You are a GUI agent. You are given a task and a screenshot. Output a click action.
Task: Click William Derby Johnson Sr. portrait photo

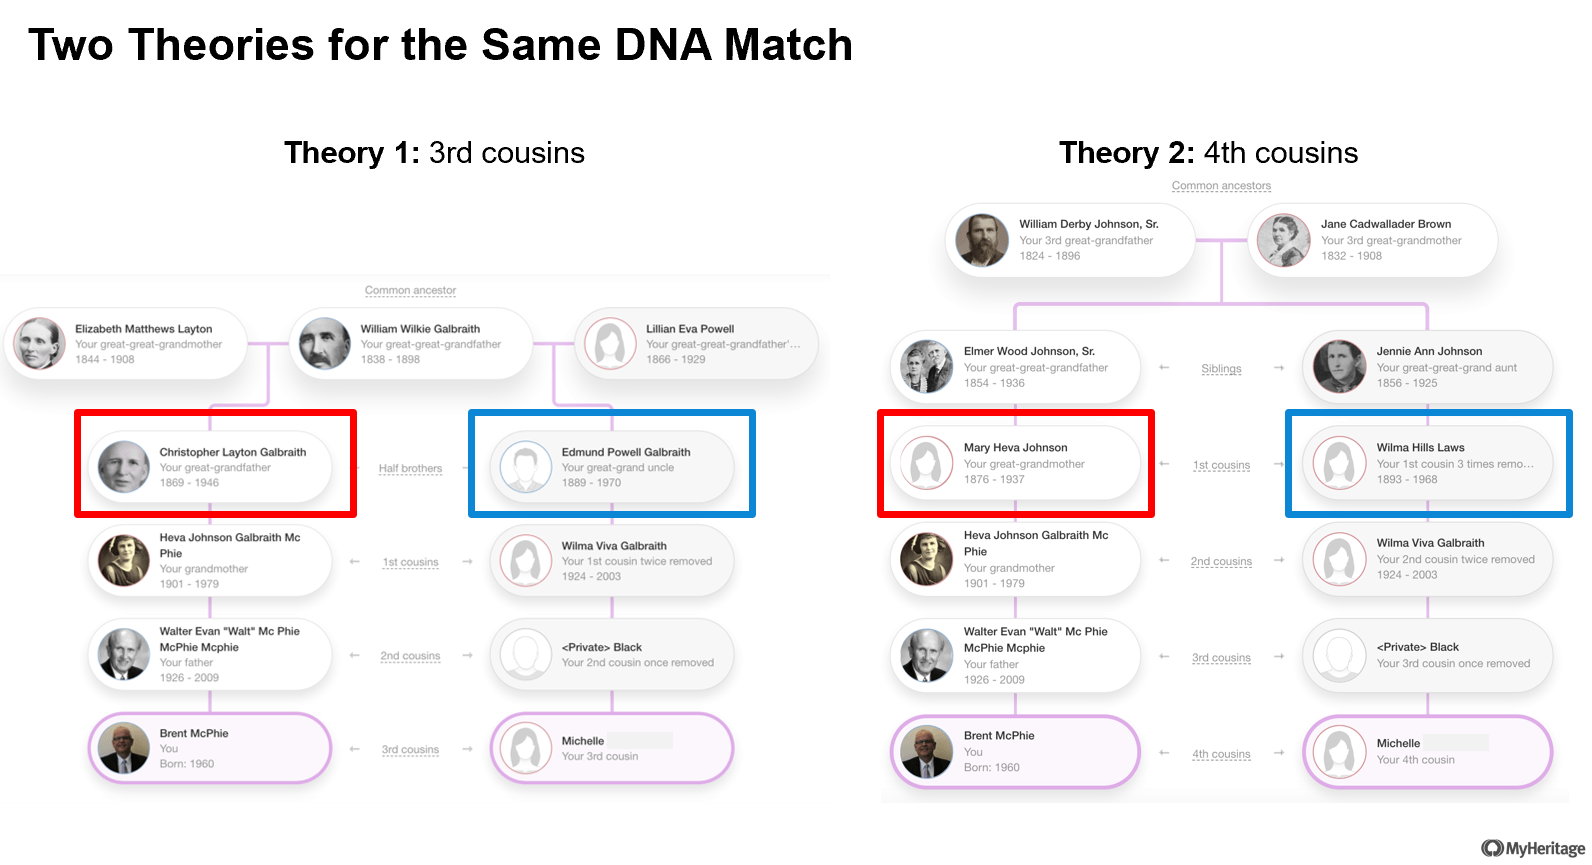(x=982, y=240)
